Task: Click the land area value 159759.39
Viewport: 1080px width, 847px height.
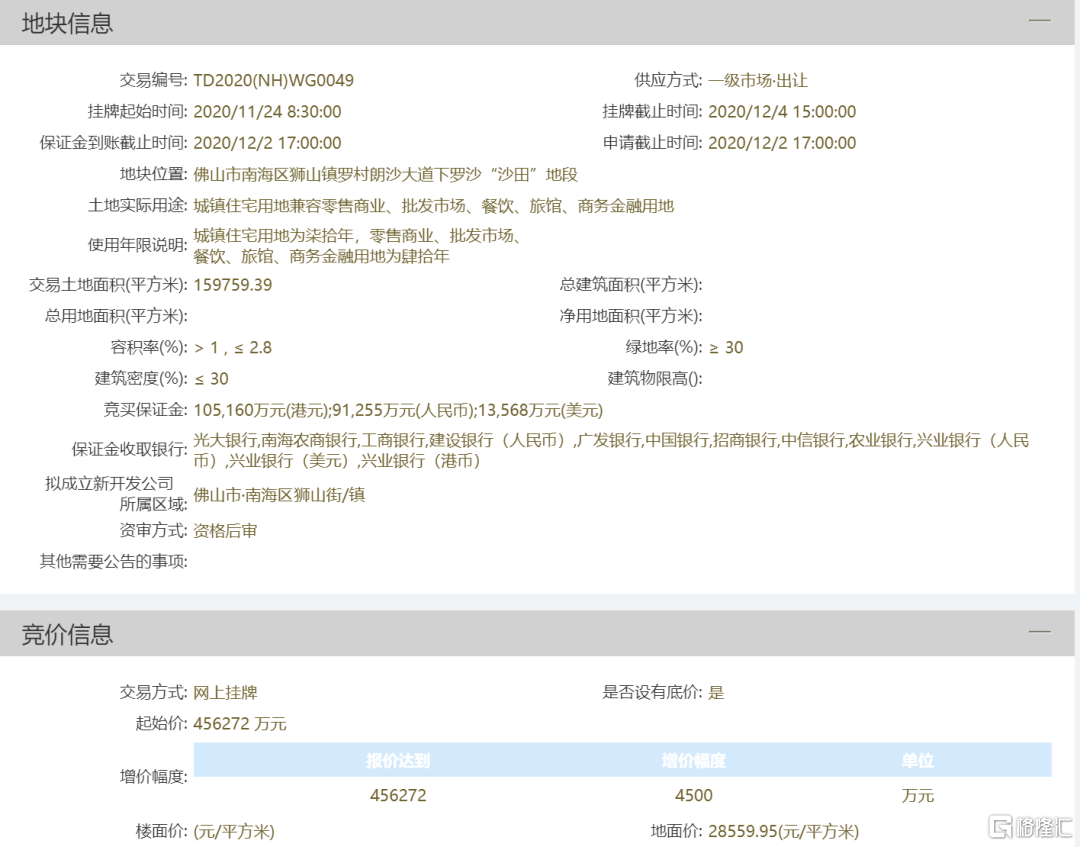Action: point(232,284)
